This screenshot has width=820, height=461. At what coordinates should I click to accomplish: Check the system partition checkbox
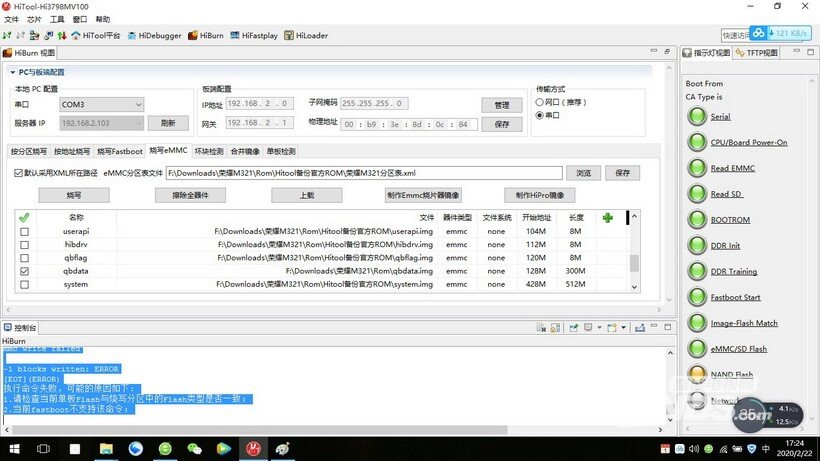[25, 284]
